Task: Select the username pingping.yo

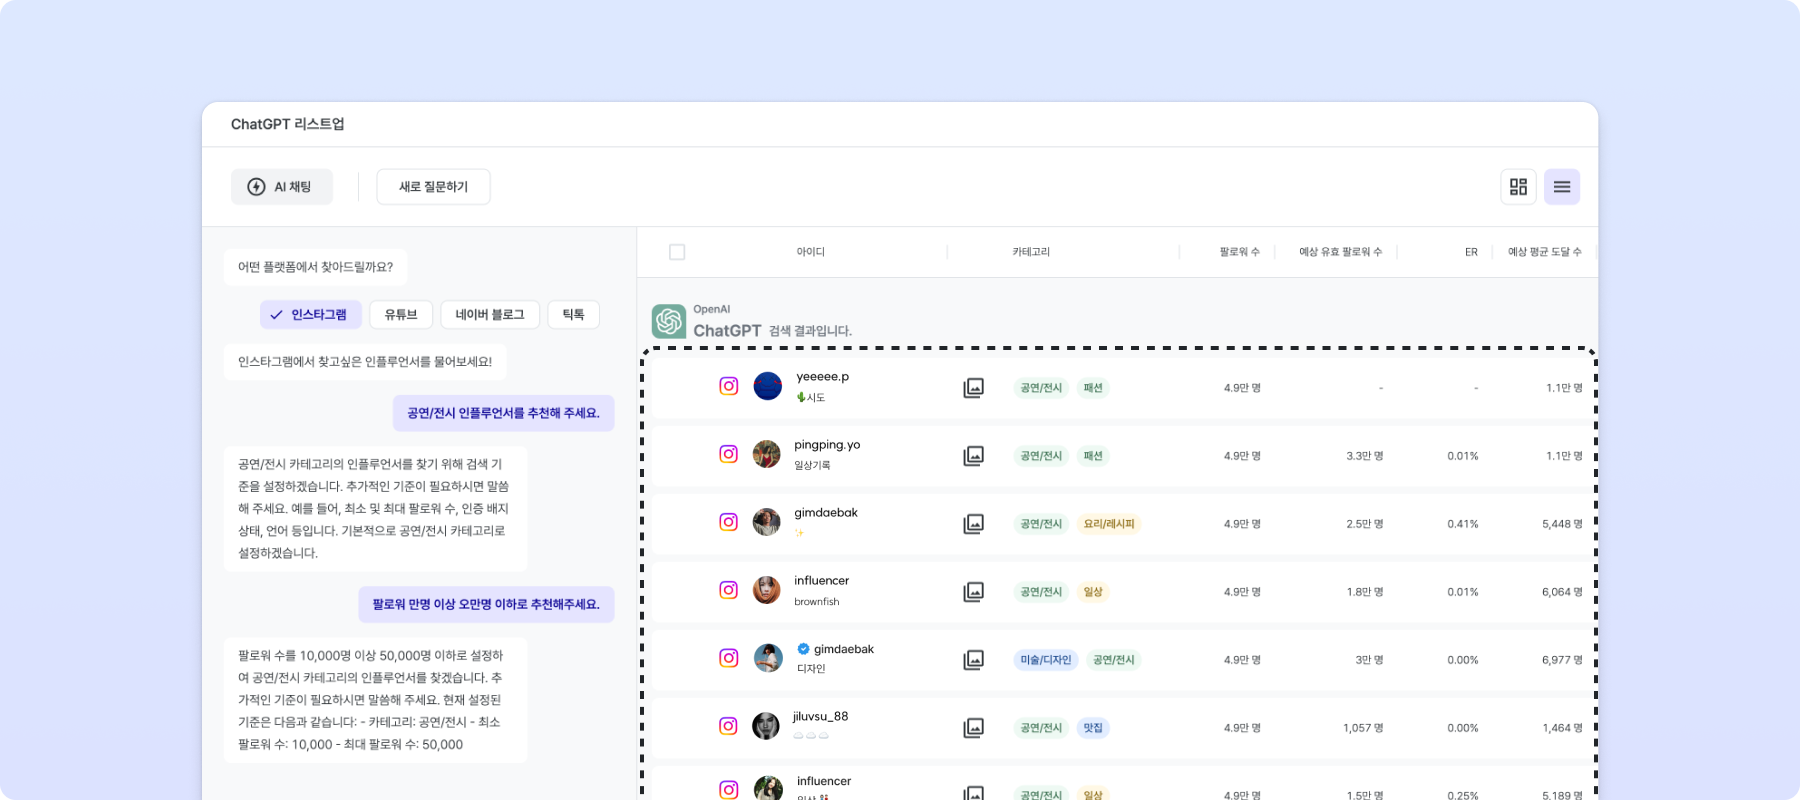Action: (827, 445)
